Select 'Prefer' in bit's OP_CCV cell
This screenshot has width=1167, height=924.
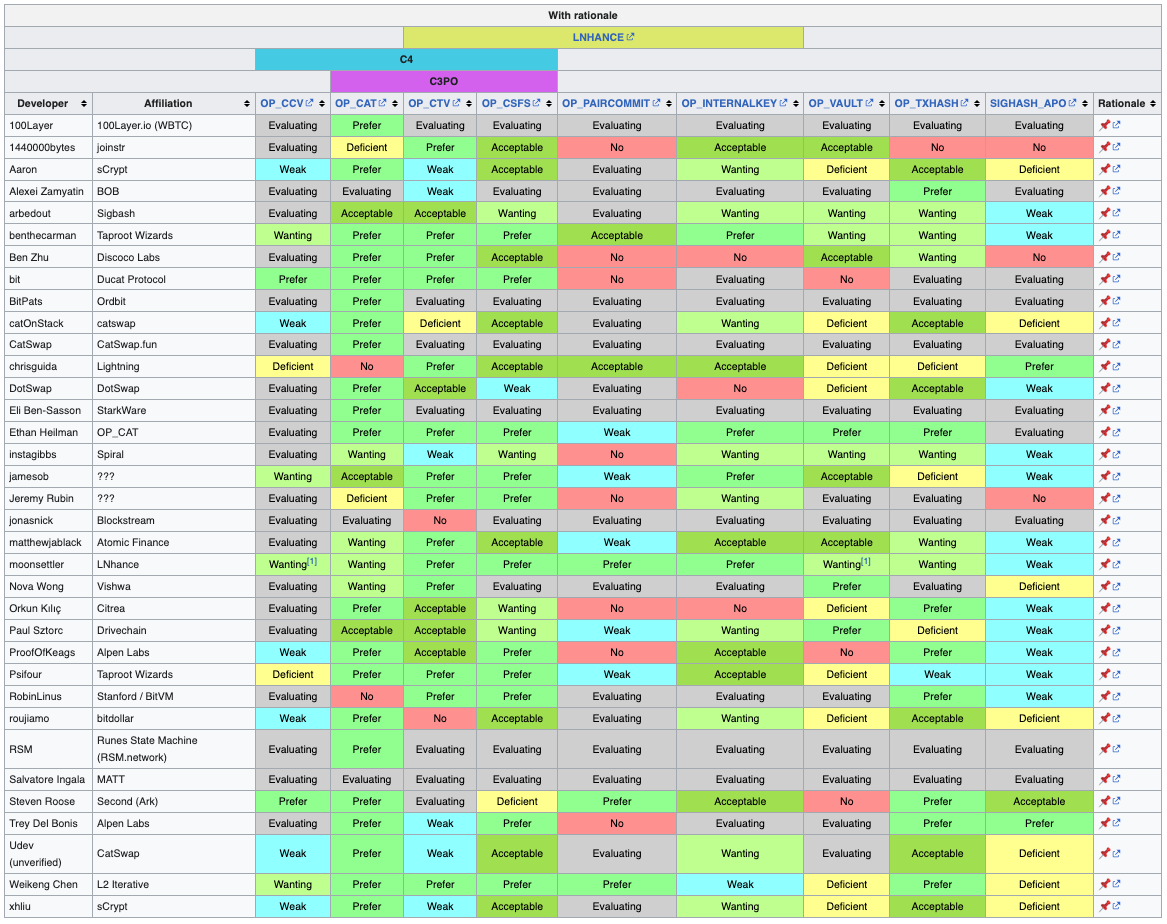pyautogui.click(x=292, y=279)
